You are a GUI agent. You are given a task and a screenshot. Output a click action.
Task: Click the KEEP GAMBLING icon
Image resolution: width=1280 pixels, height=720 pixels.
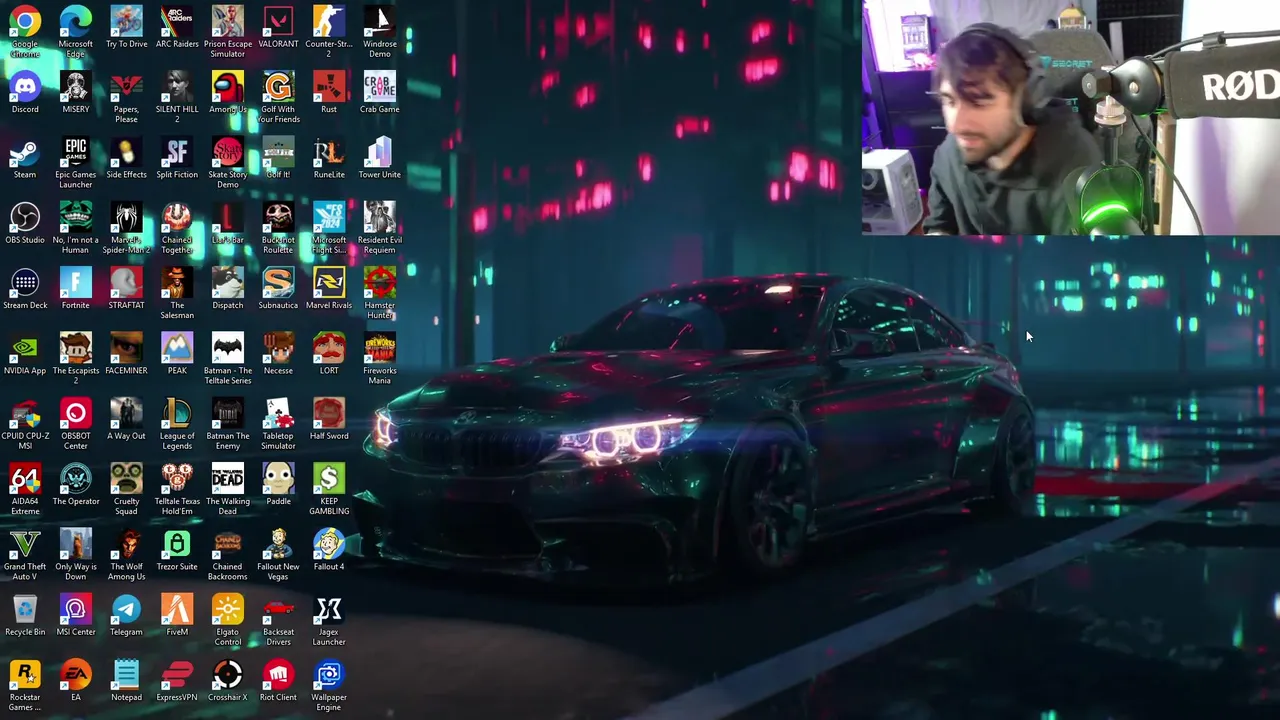click(329, 478)
